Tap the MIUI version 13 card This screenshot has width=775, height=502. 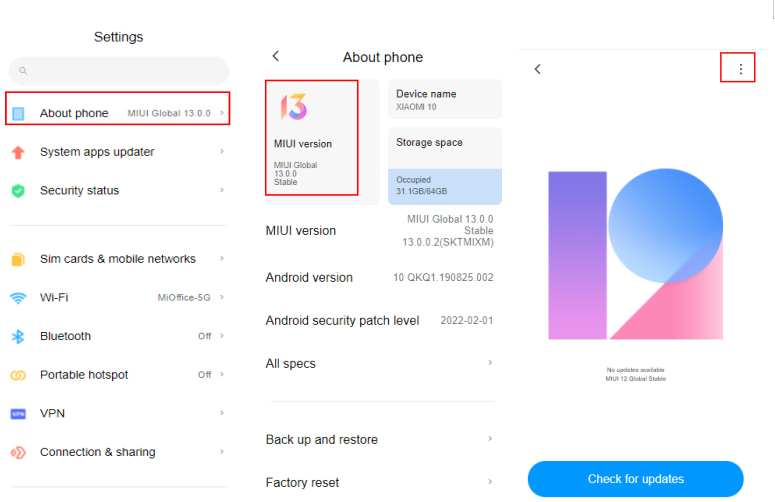311,138
